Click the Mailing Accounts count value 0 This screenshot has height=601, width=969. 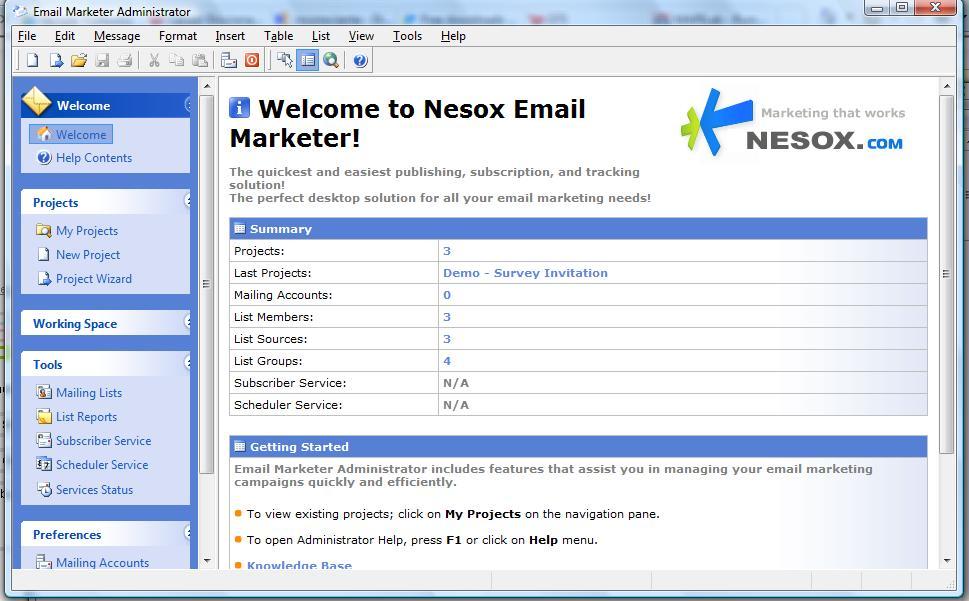pos(447,295)
